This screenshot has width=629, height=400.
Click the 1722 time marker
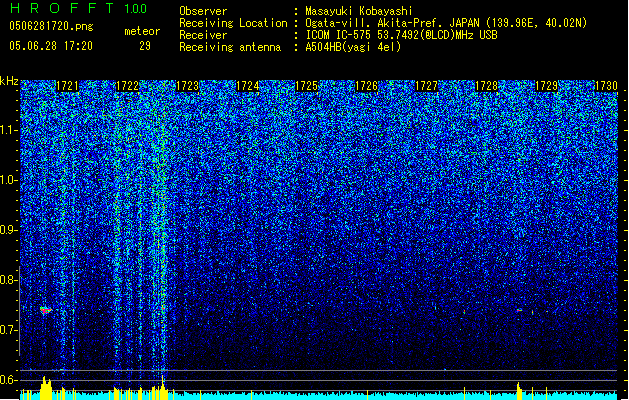[127, 86]
